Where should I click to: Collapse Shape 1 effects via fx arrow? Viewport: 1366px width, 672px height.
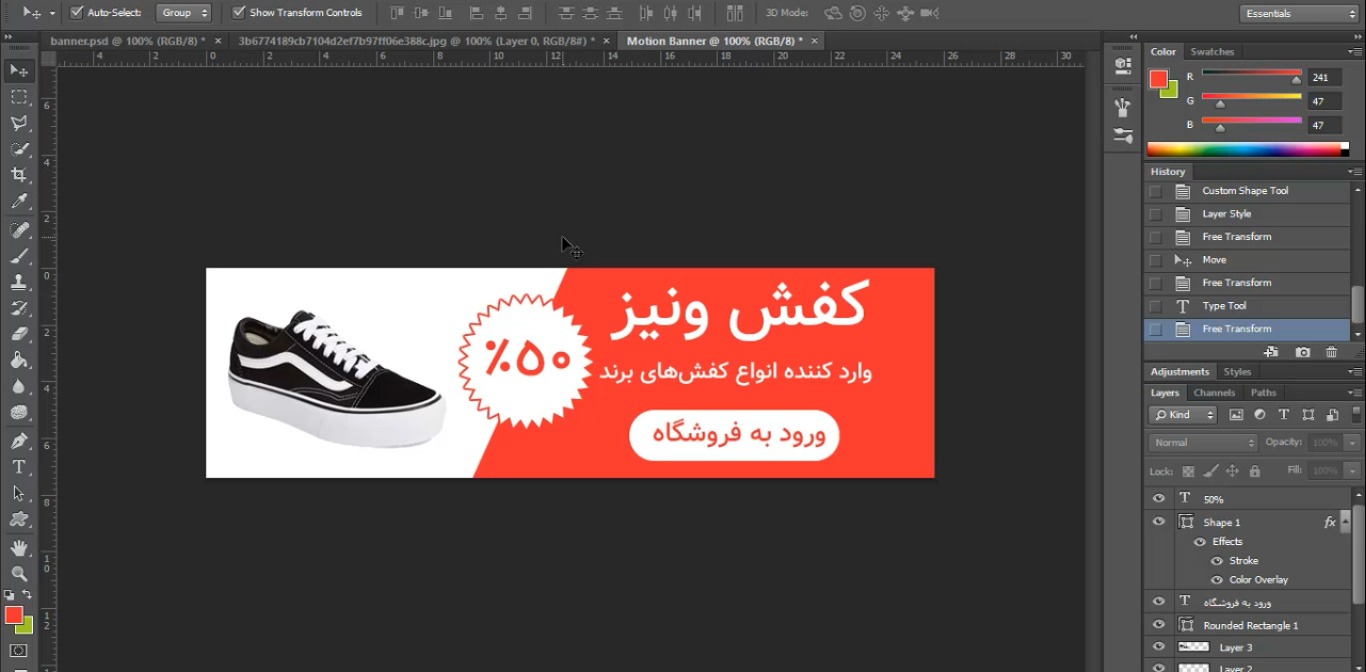tap(1345, 522)
